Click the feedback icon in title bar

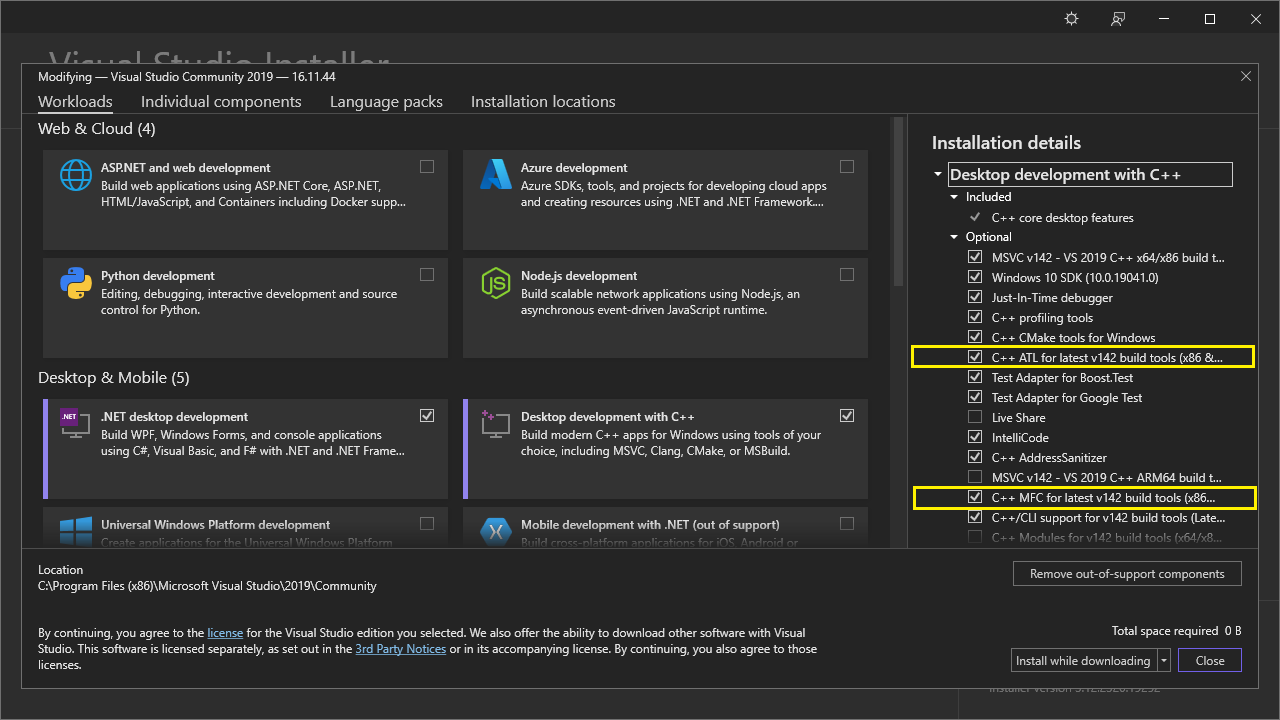click(1118, 19)
